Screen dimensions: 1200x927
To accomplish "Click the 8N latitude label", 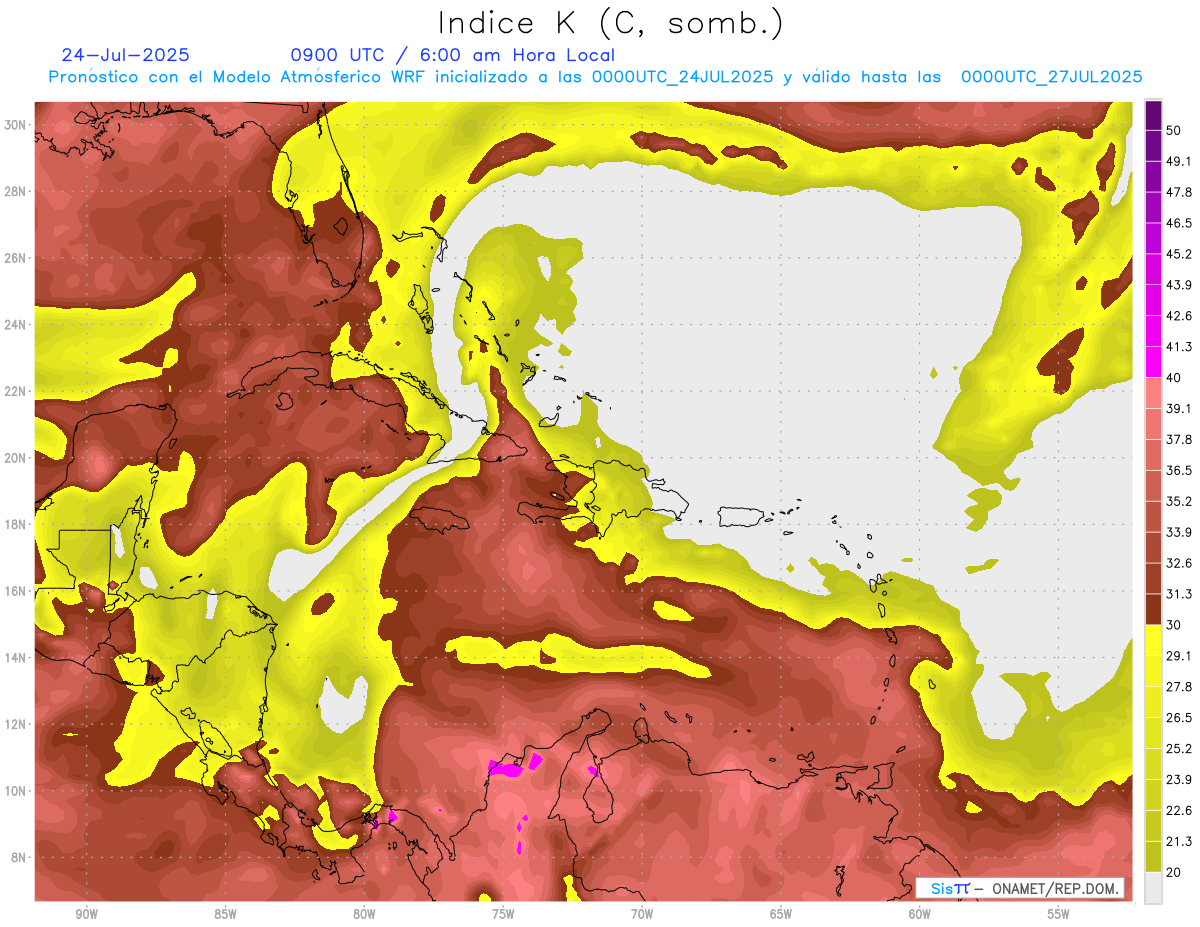I will 18,857.
